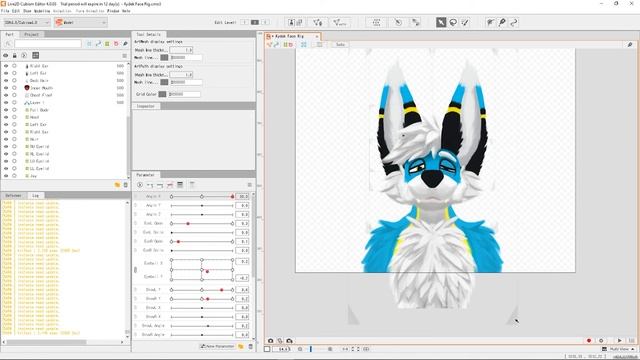The width and height of the screenshot is (640, 360).
Task: Click the trash icon in Part panel
Action: tap(126, 185)
